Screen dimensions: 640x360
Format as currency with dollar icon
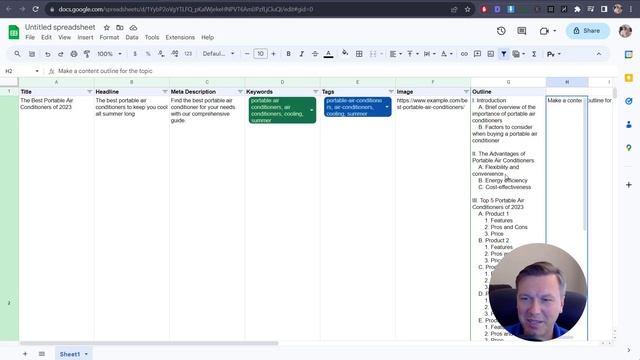(x=135, y=54)
